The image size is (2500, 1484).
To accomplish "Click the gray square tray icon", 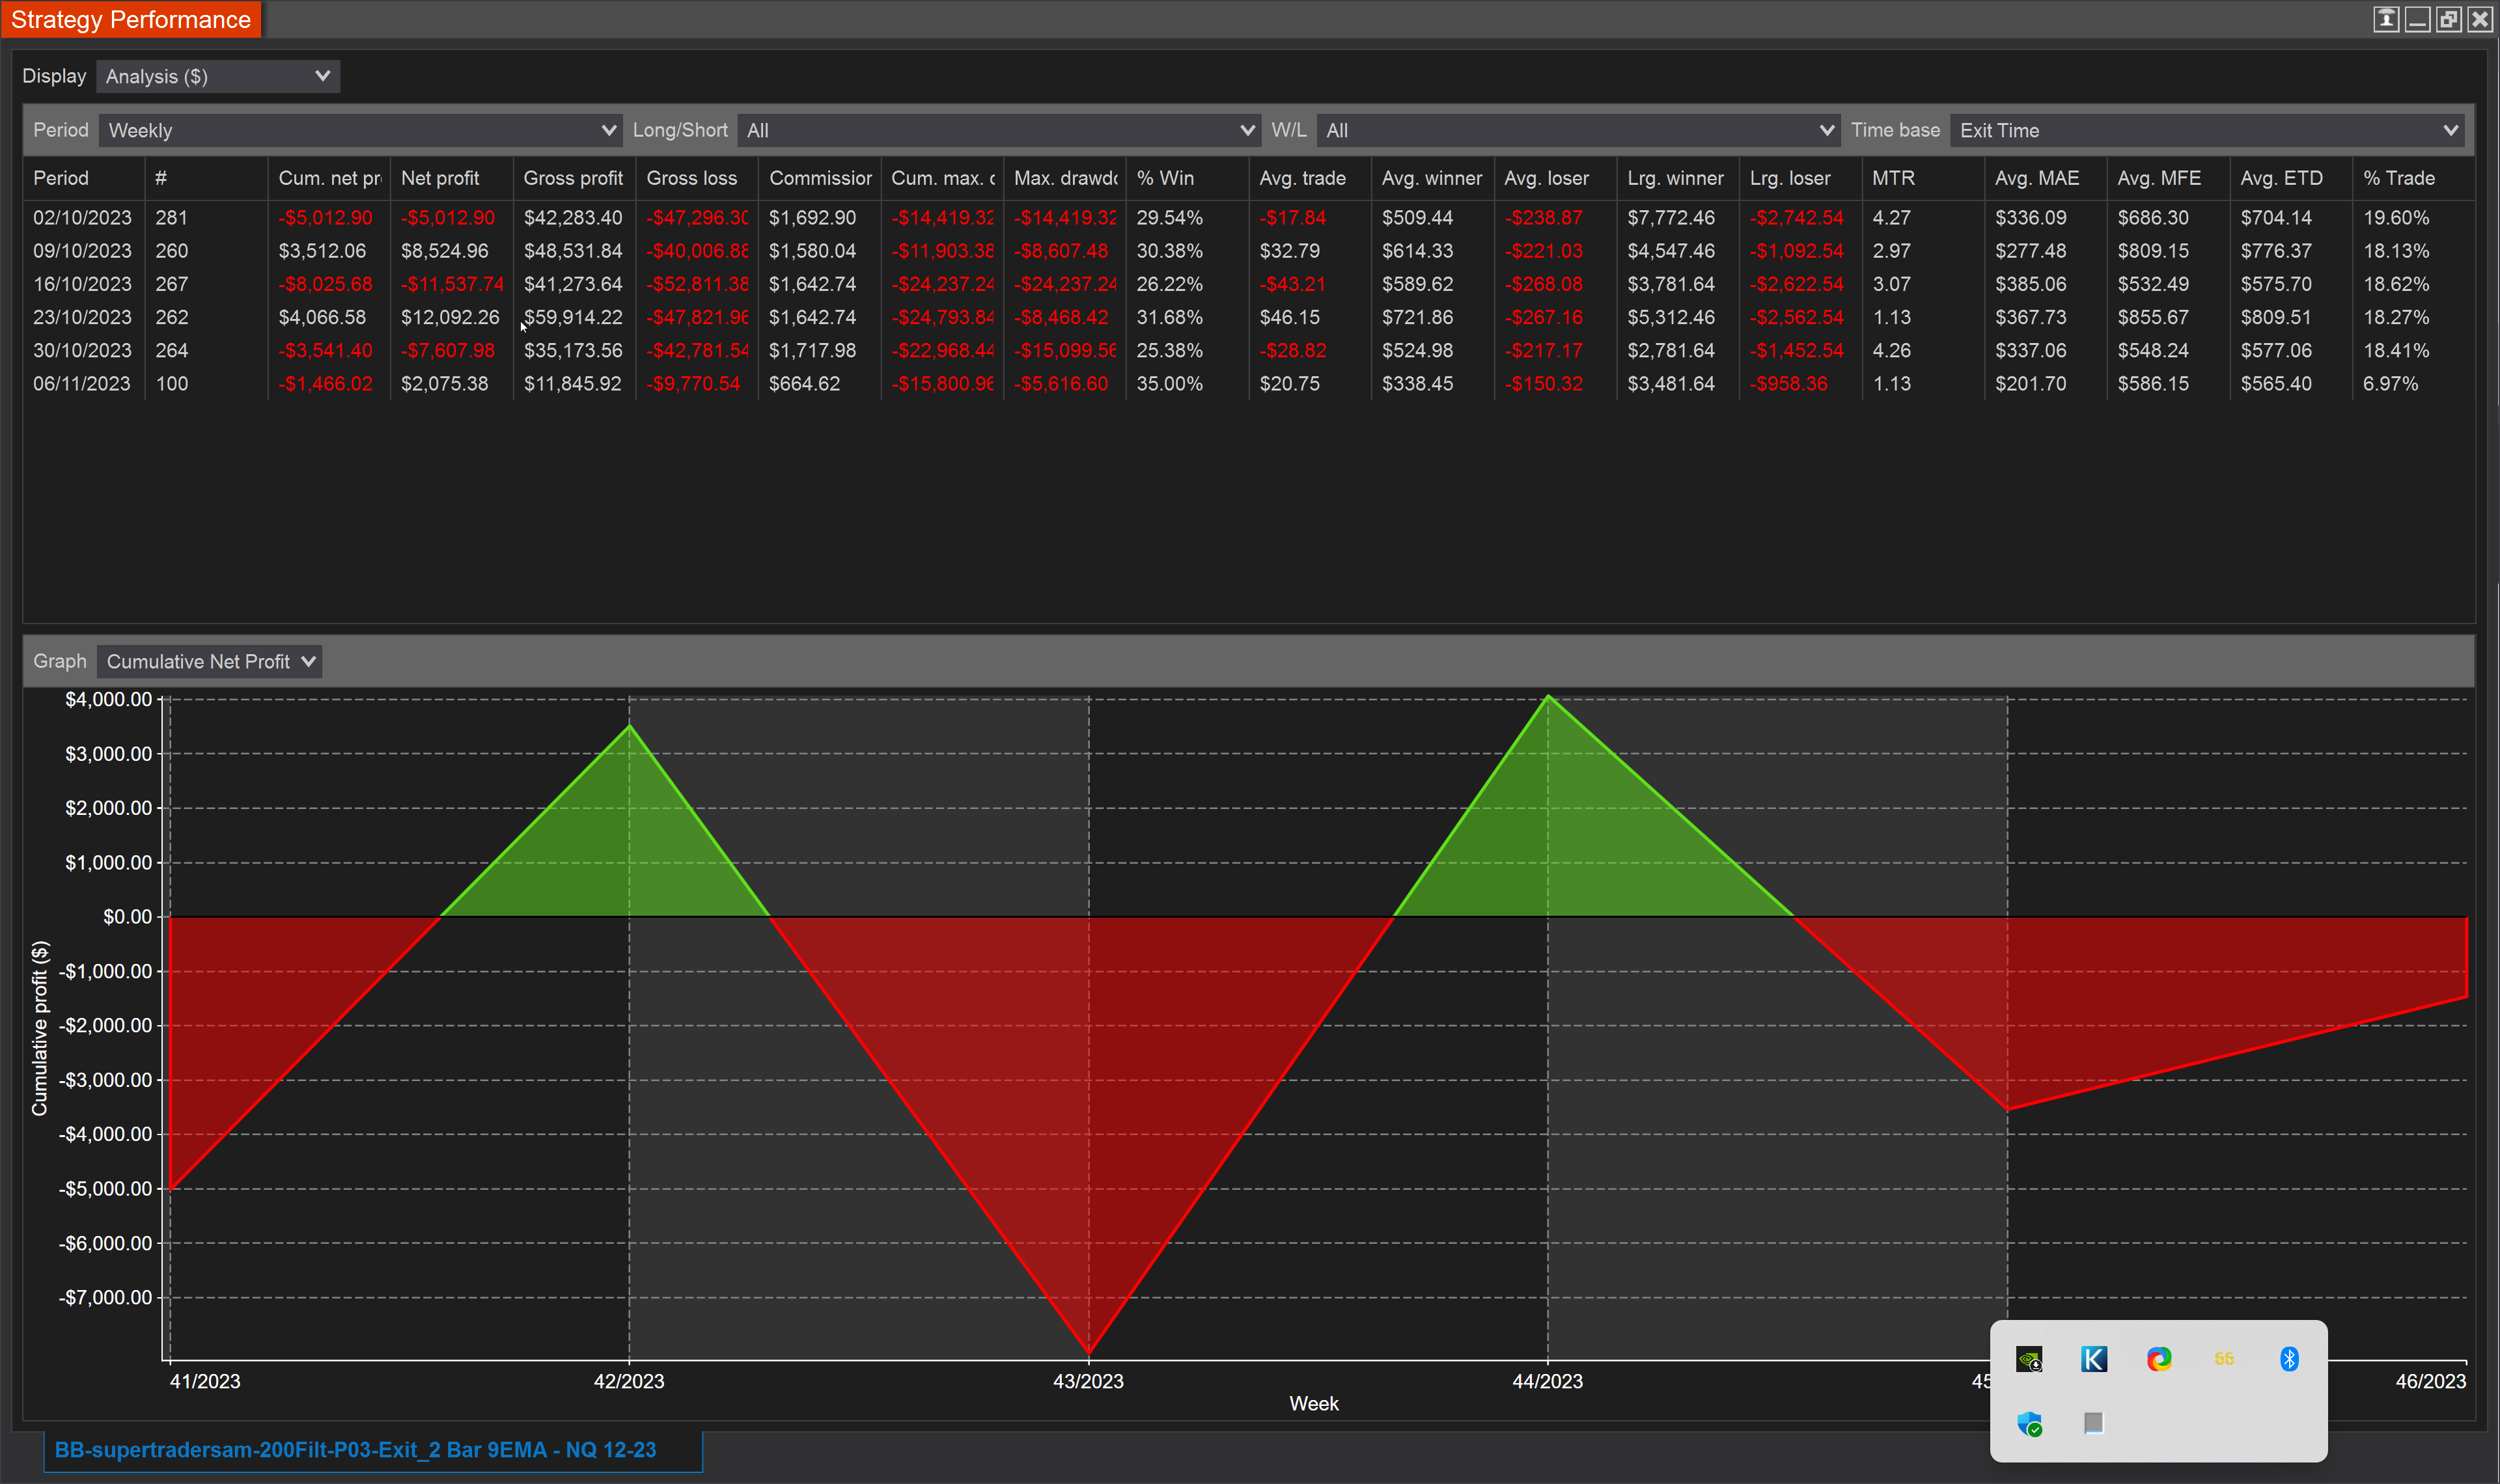I will [2094, 1423].
